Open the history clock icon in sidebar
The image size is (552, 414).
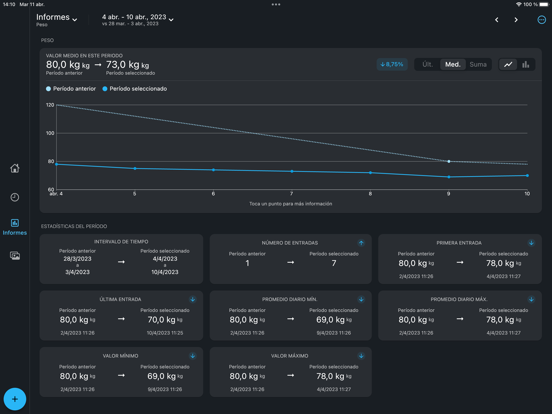15,197
